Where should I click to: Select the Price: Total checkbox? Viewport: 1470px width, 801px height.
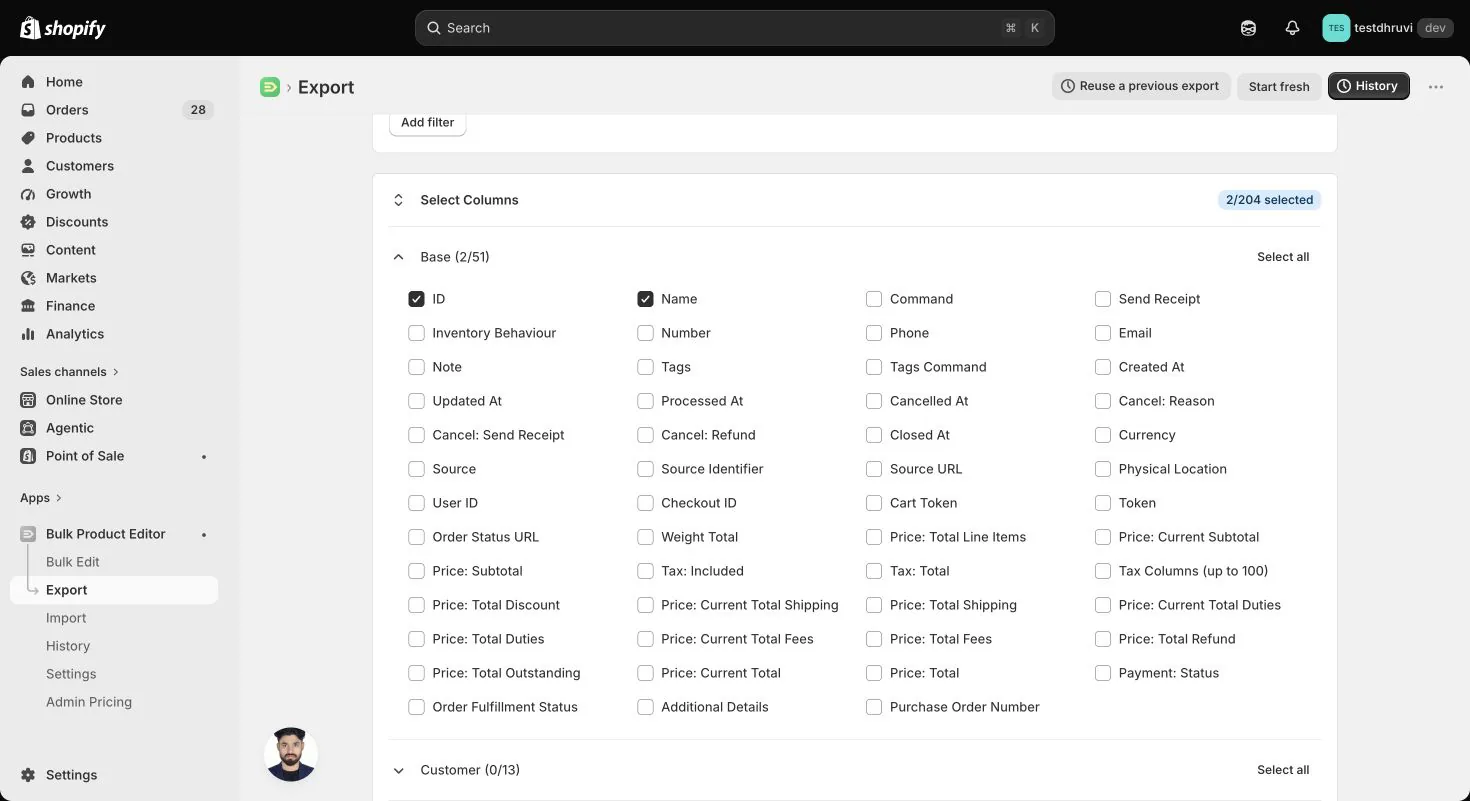click(874, 673)
